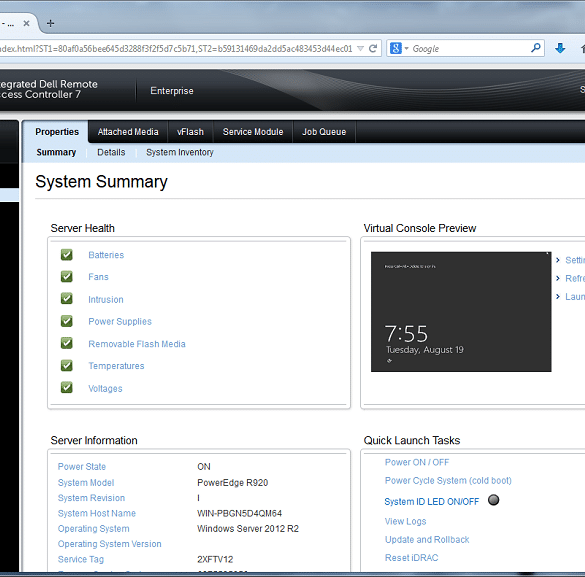Click the chevron beside the Launch link

pyautogui.click(x=558, y=297)
